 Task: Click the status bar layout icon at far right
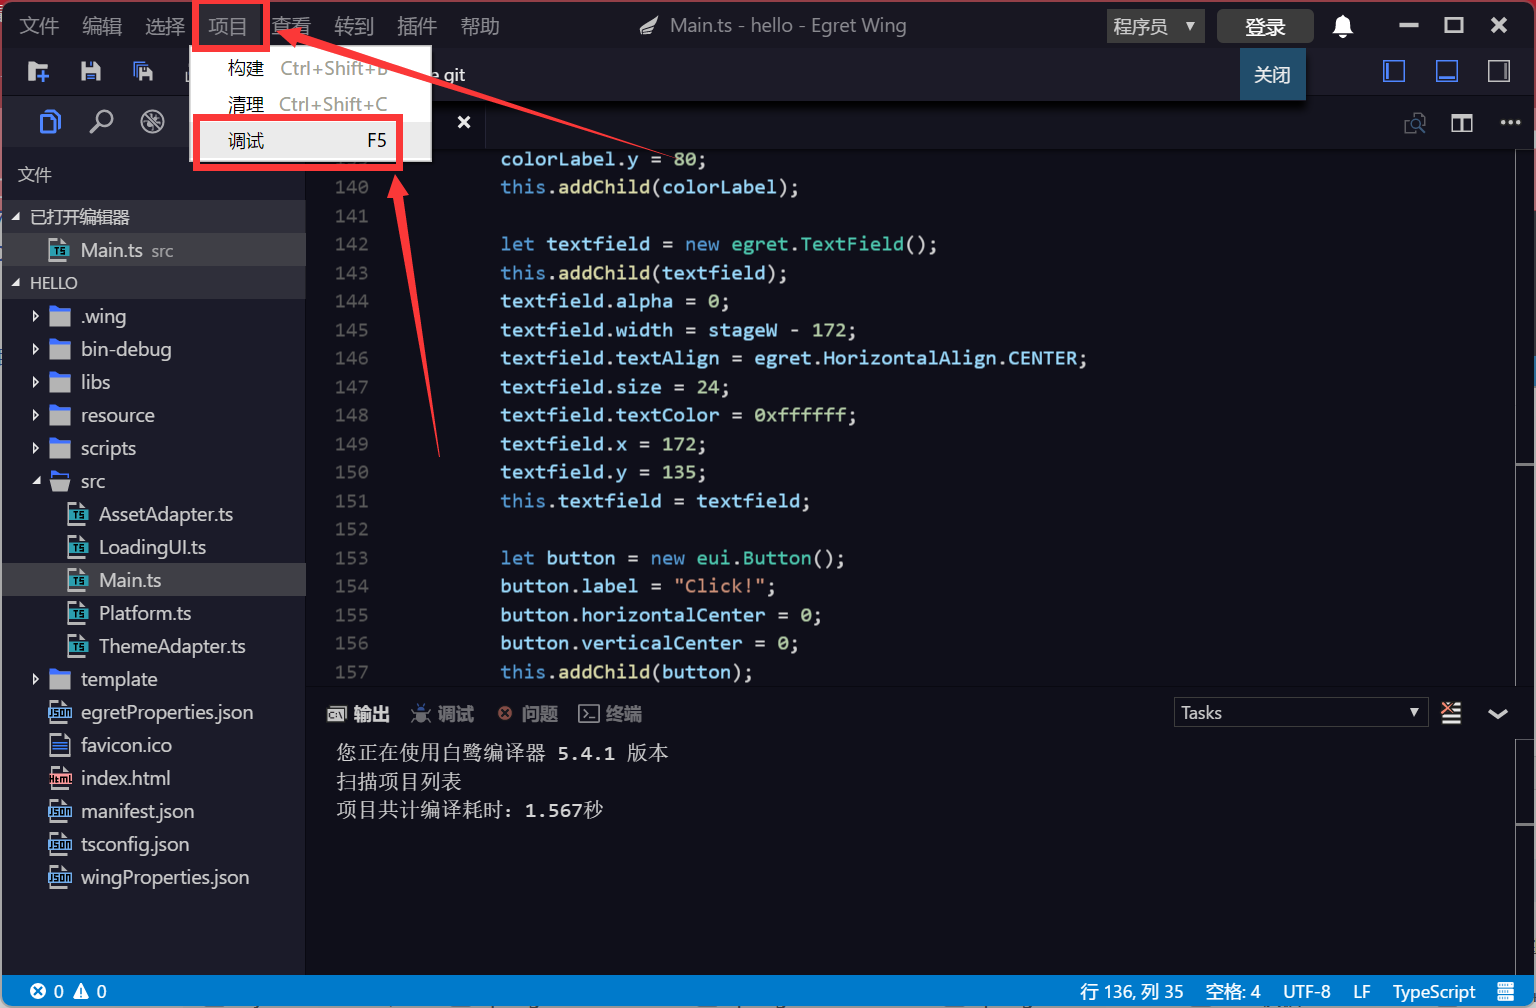point(1506,991)
